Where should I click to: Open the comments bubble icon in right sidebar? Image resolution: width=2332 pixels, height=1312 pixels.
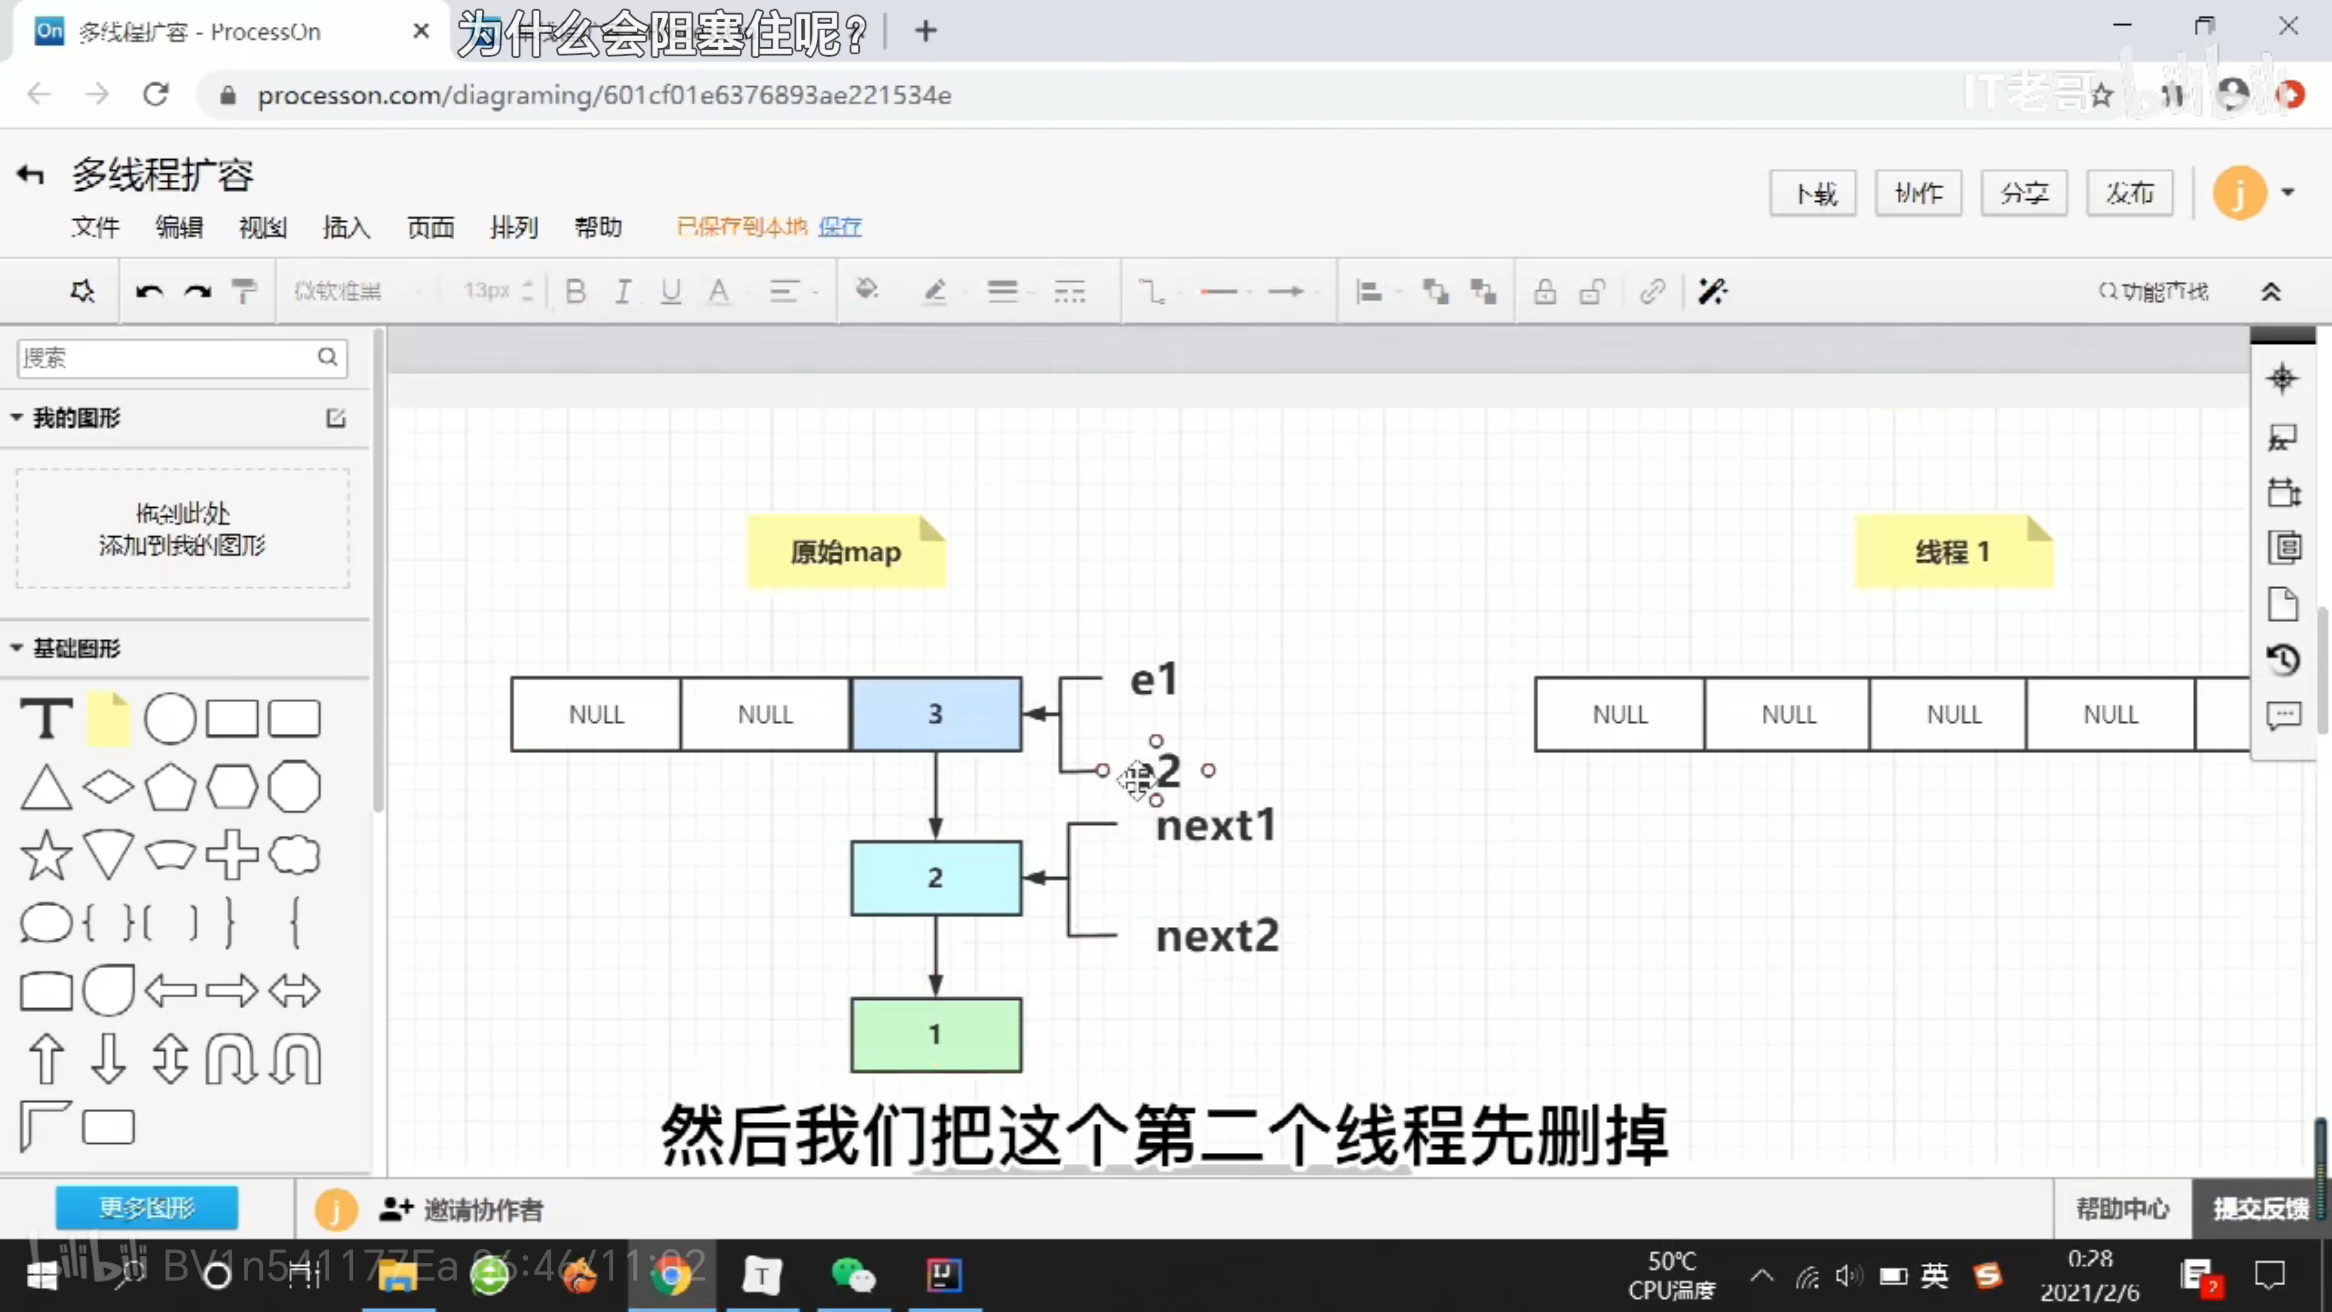[x=2283, y=716]
